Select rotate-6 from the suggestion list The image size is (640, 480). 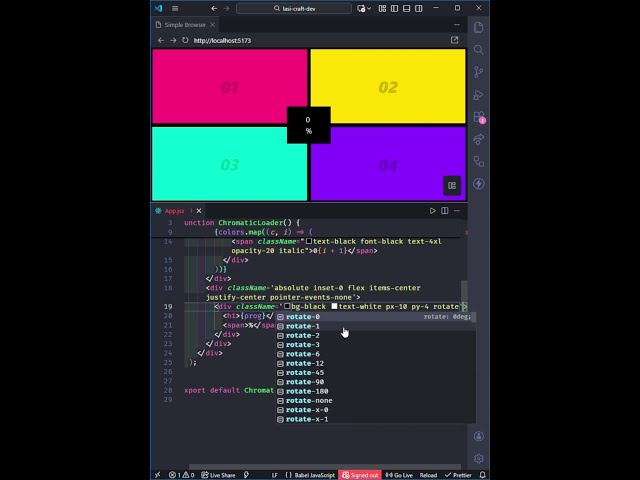click(x=376, y=354)
